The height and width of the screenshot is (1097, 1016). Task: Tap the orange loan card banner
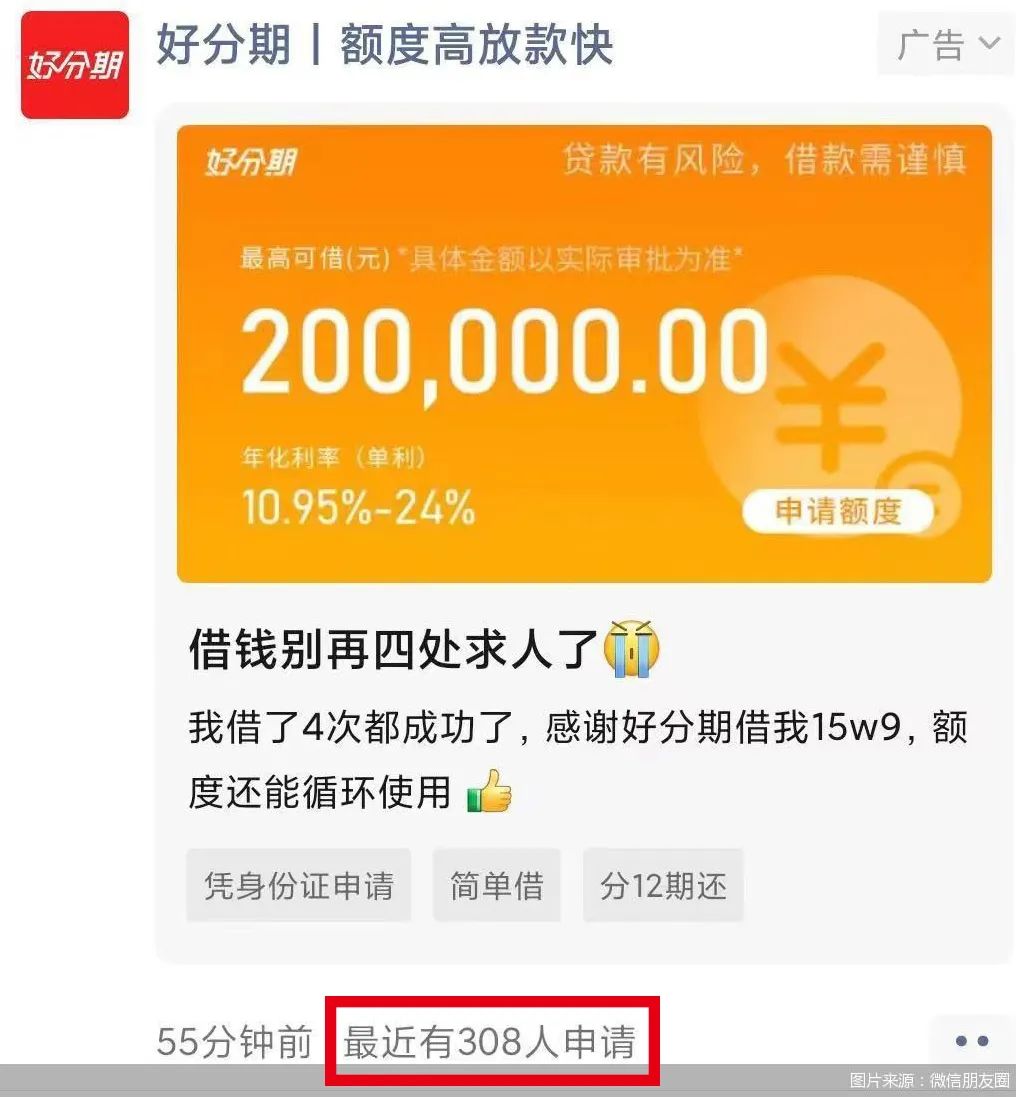point(584,354)
